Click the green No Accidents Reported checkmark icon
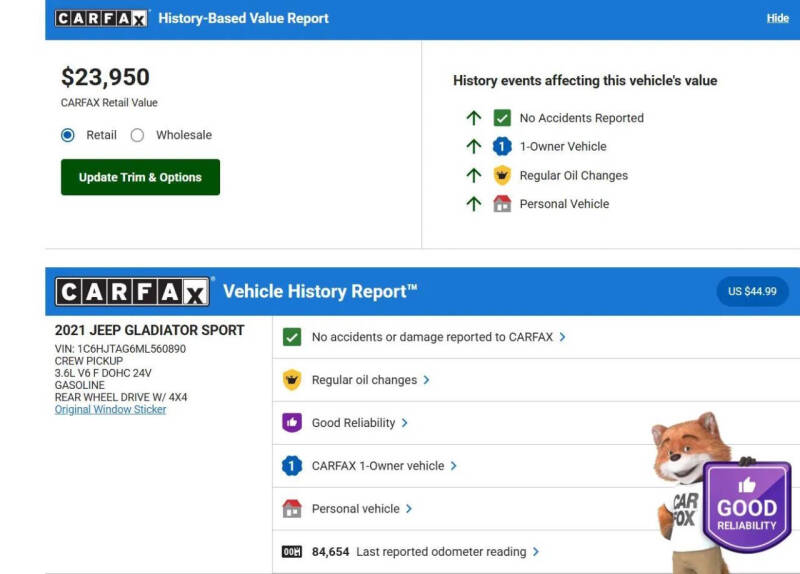800x574 pixels. [x=502, y=118]
